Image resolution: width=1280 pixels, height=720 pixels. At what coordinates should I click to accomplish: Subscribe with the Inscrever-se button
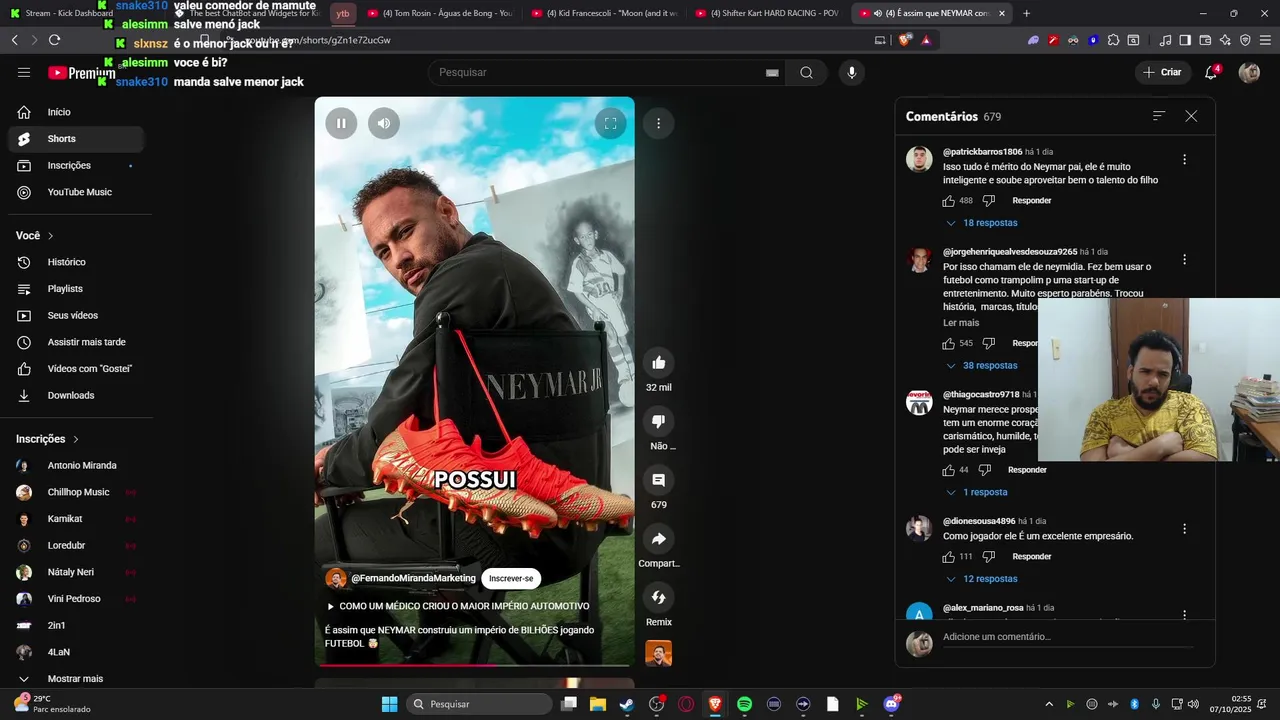coord(511,578)
